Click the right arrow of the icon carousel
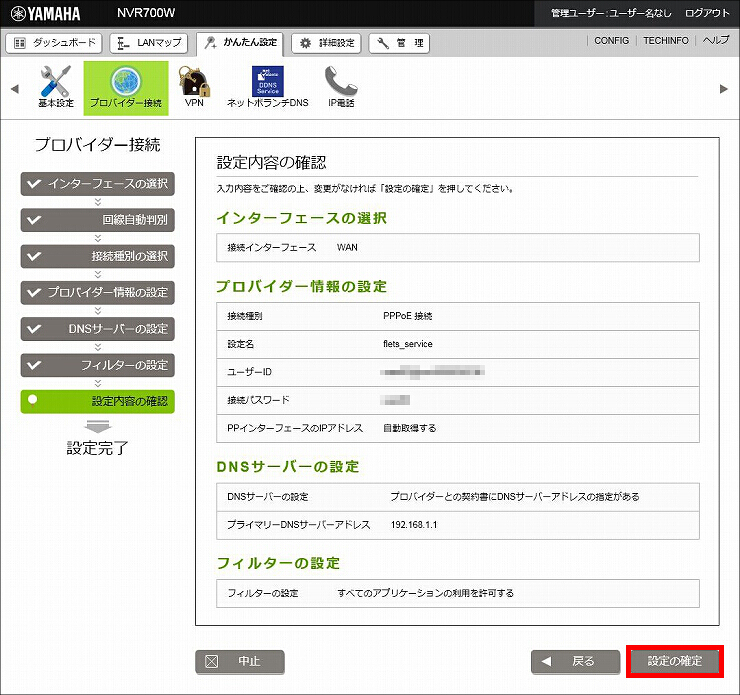This screenshot has height=695, width=740. [x=723, y=89]
